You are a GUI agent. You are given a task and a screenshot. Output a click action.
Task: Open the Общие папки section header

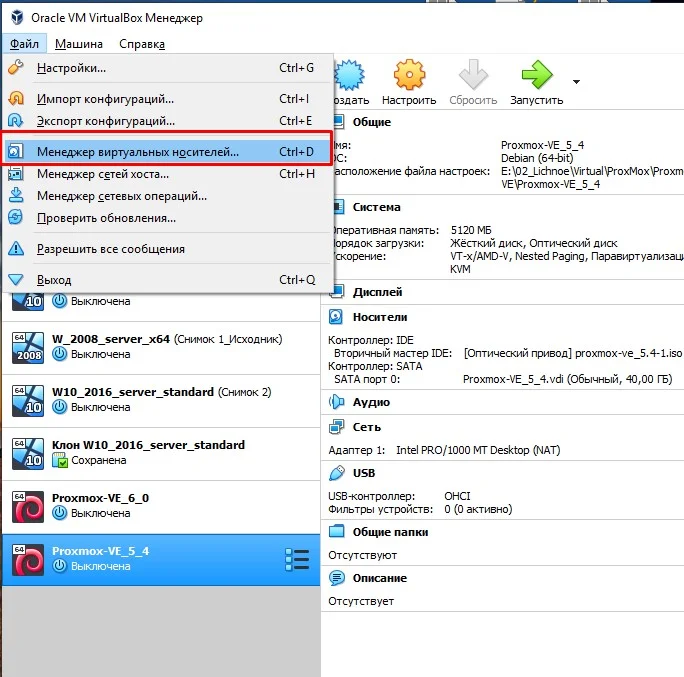(x=390, y=532)
